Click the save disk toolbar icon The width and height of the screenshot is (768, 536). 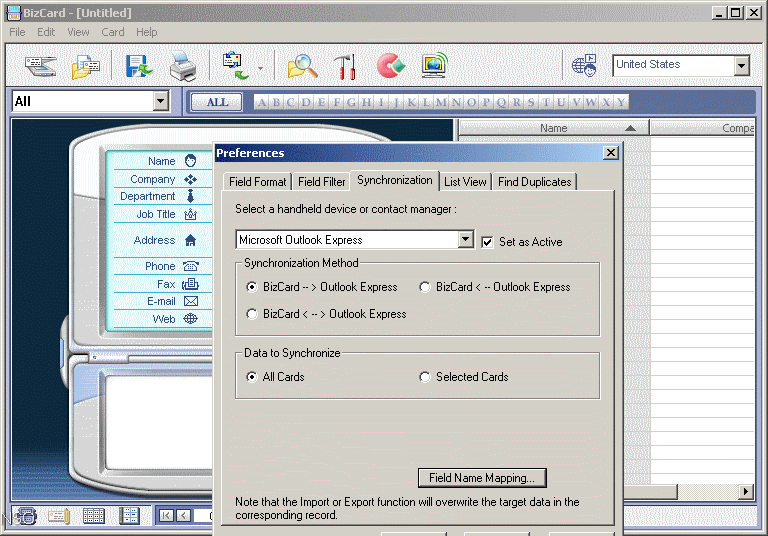click(x=137, y=66)
